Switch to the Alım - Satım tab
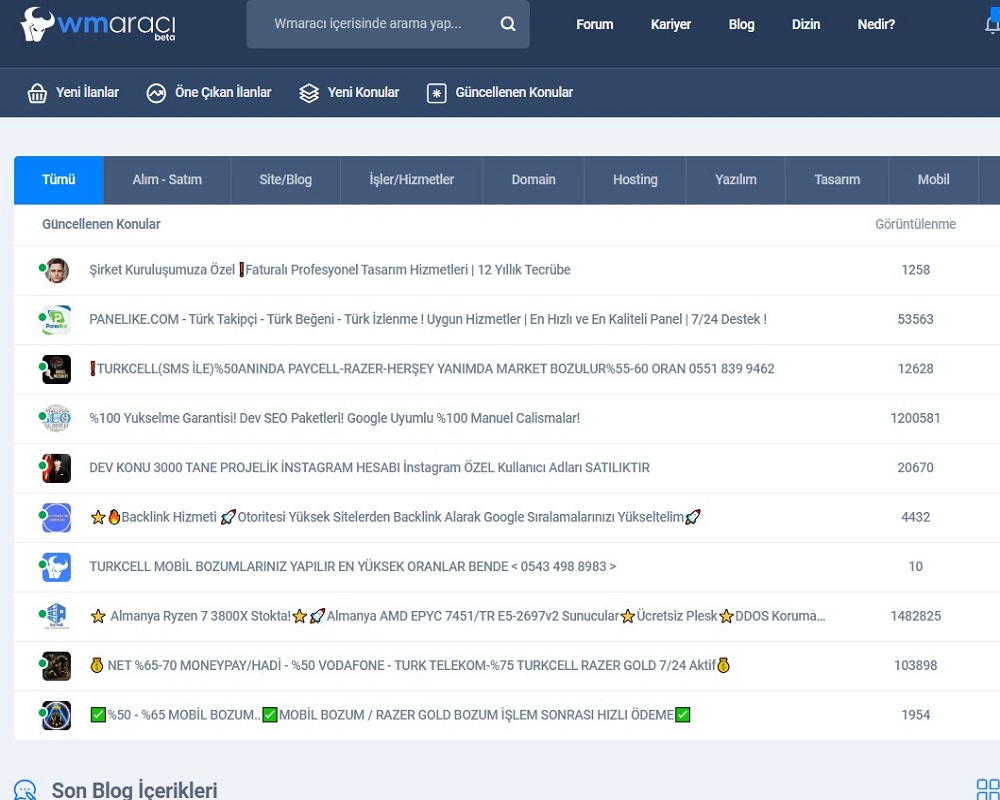The image size is (1000, 800). [x=167, y=180]
